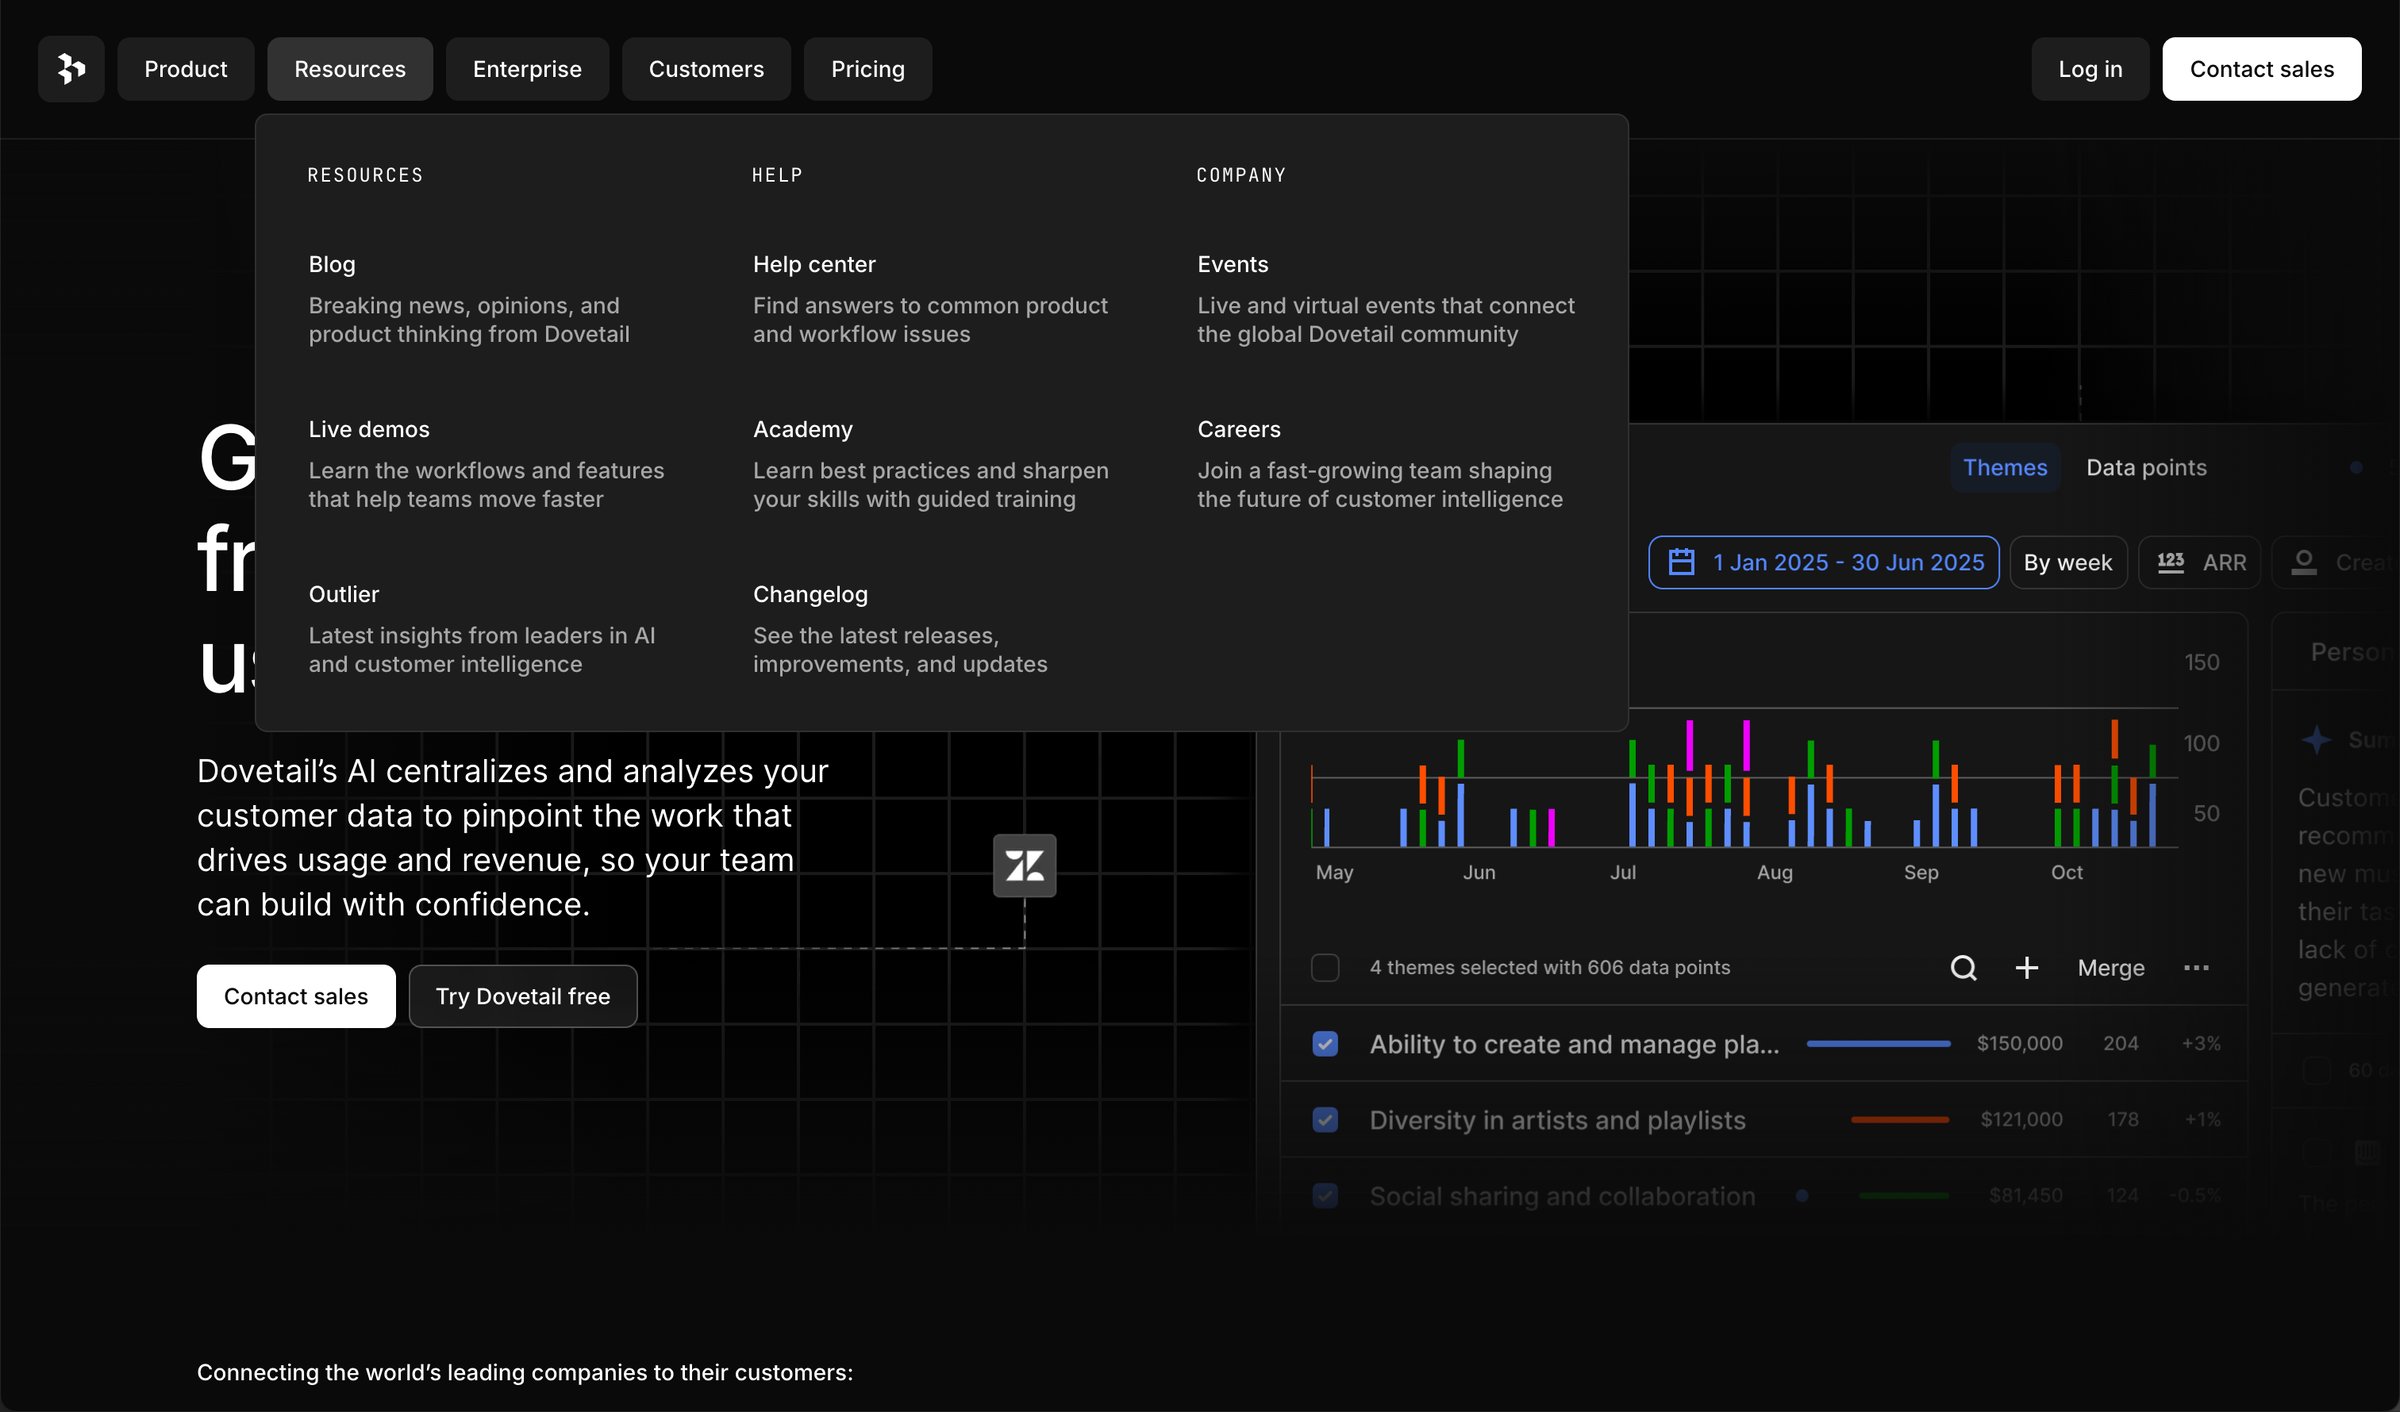Open the ARR metric dropdown
The width and height of the screenshot is (2400, 1412).
point(2200,562)
